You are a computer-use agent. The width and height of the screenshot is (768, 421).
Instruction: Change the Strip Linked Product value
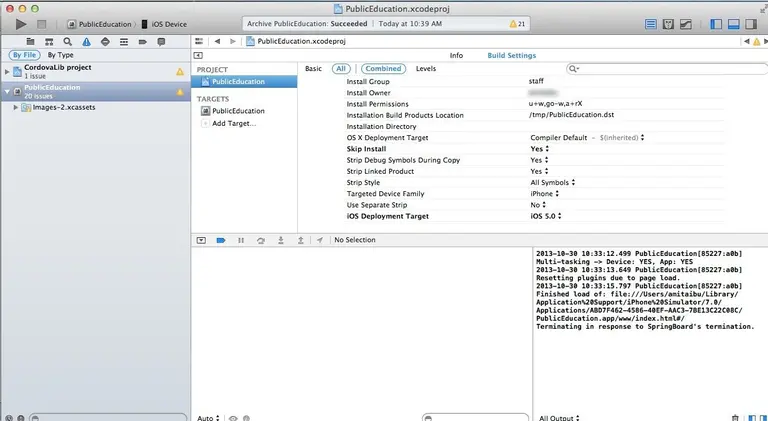[539, 172]
